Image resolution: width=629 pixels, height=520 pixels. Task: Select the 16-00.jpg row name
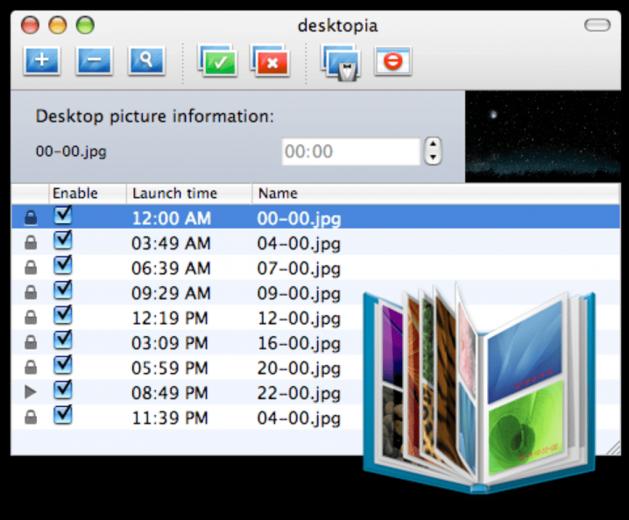(x=299, y=343)
